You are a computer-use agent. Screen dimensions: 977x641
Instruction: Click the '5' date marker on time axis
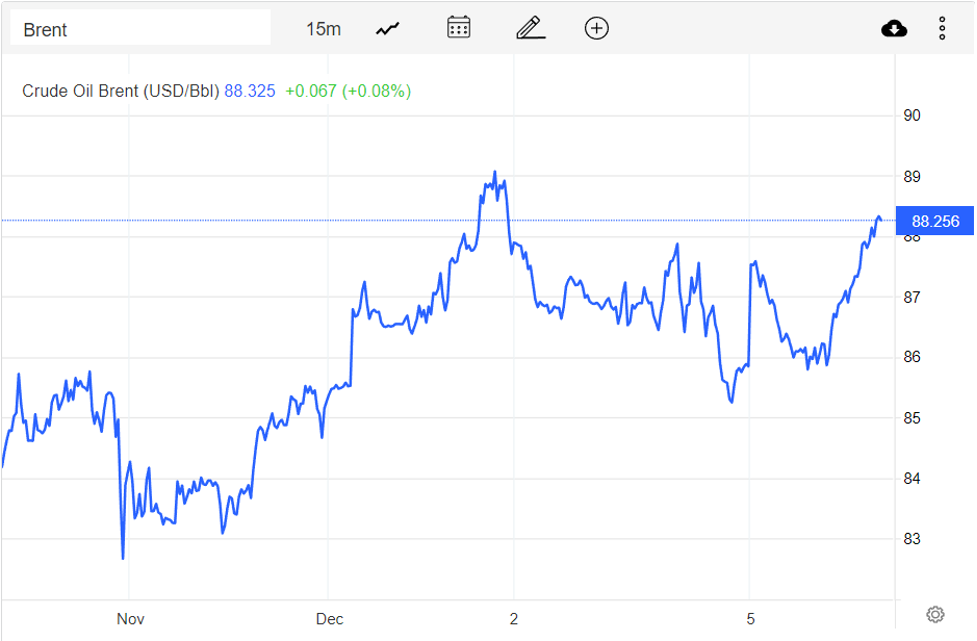click(750, 619)
